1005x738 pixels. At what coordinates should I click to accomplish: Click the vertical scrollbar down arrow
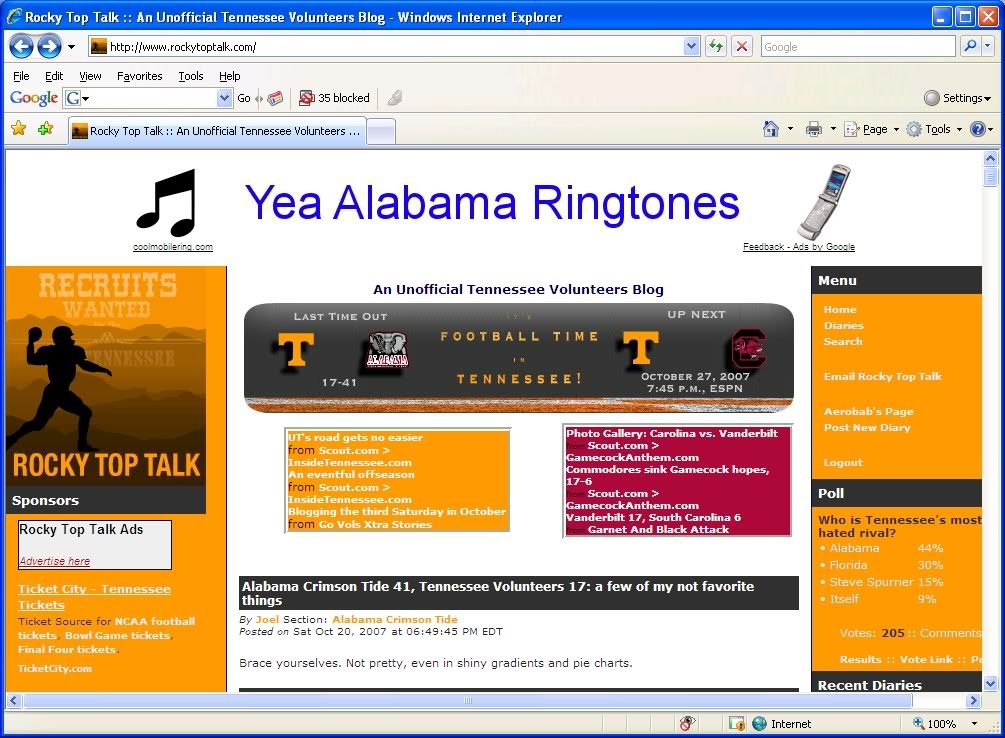[990, 683]
